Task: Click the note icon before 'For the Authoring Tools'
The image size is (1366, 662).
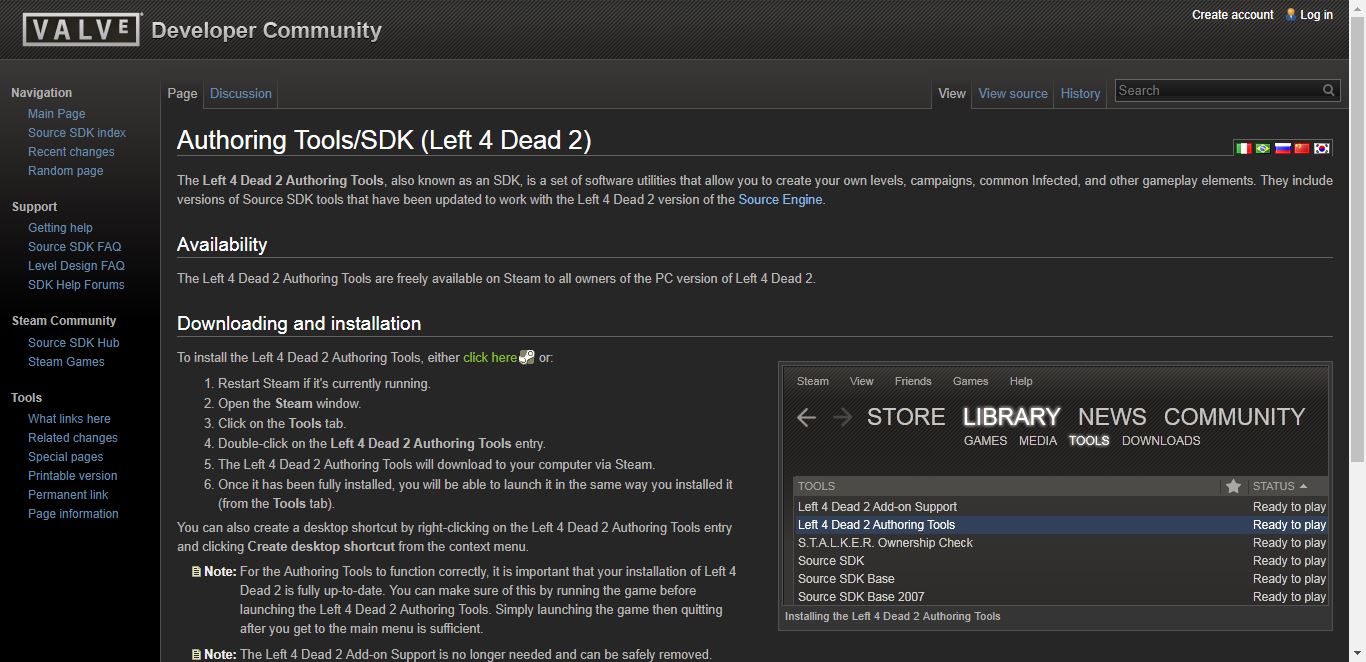Action: pyautogui.click(x=196, y=572)
